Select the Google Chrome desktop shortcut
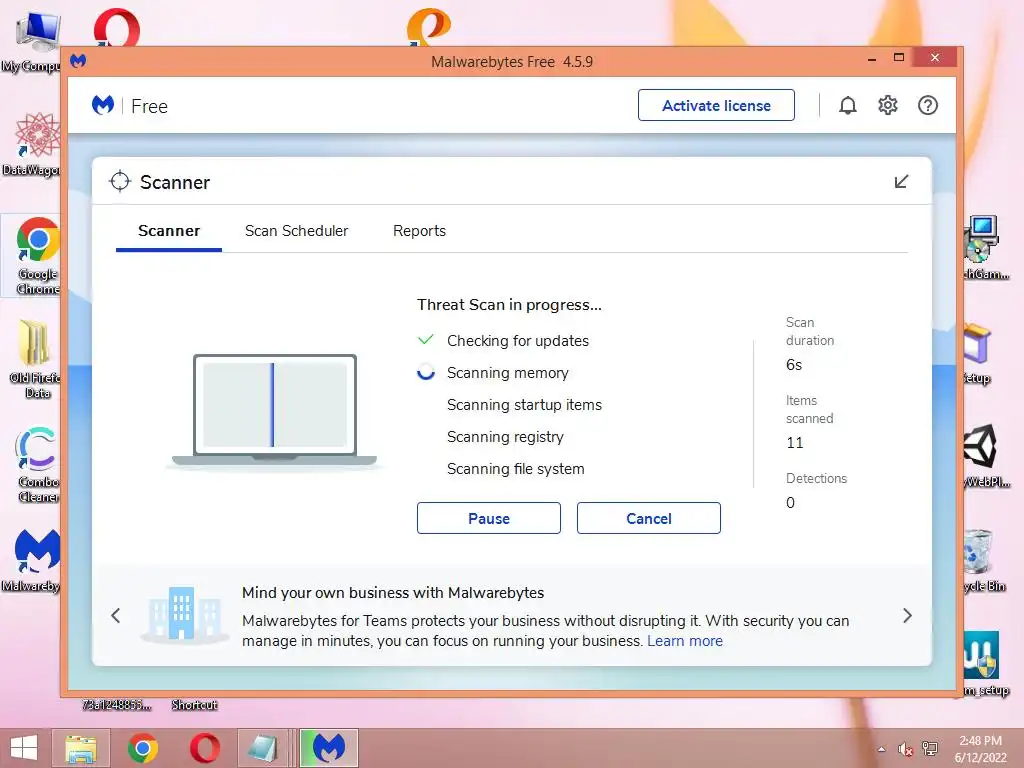This screenshot has width=1024, height=768. coord(37,255)
